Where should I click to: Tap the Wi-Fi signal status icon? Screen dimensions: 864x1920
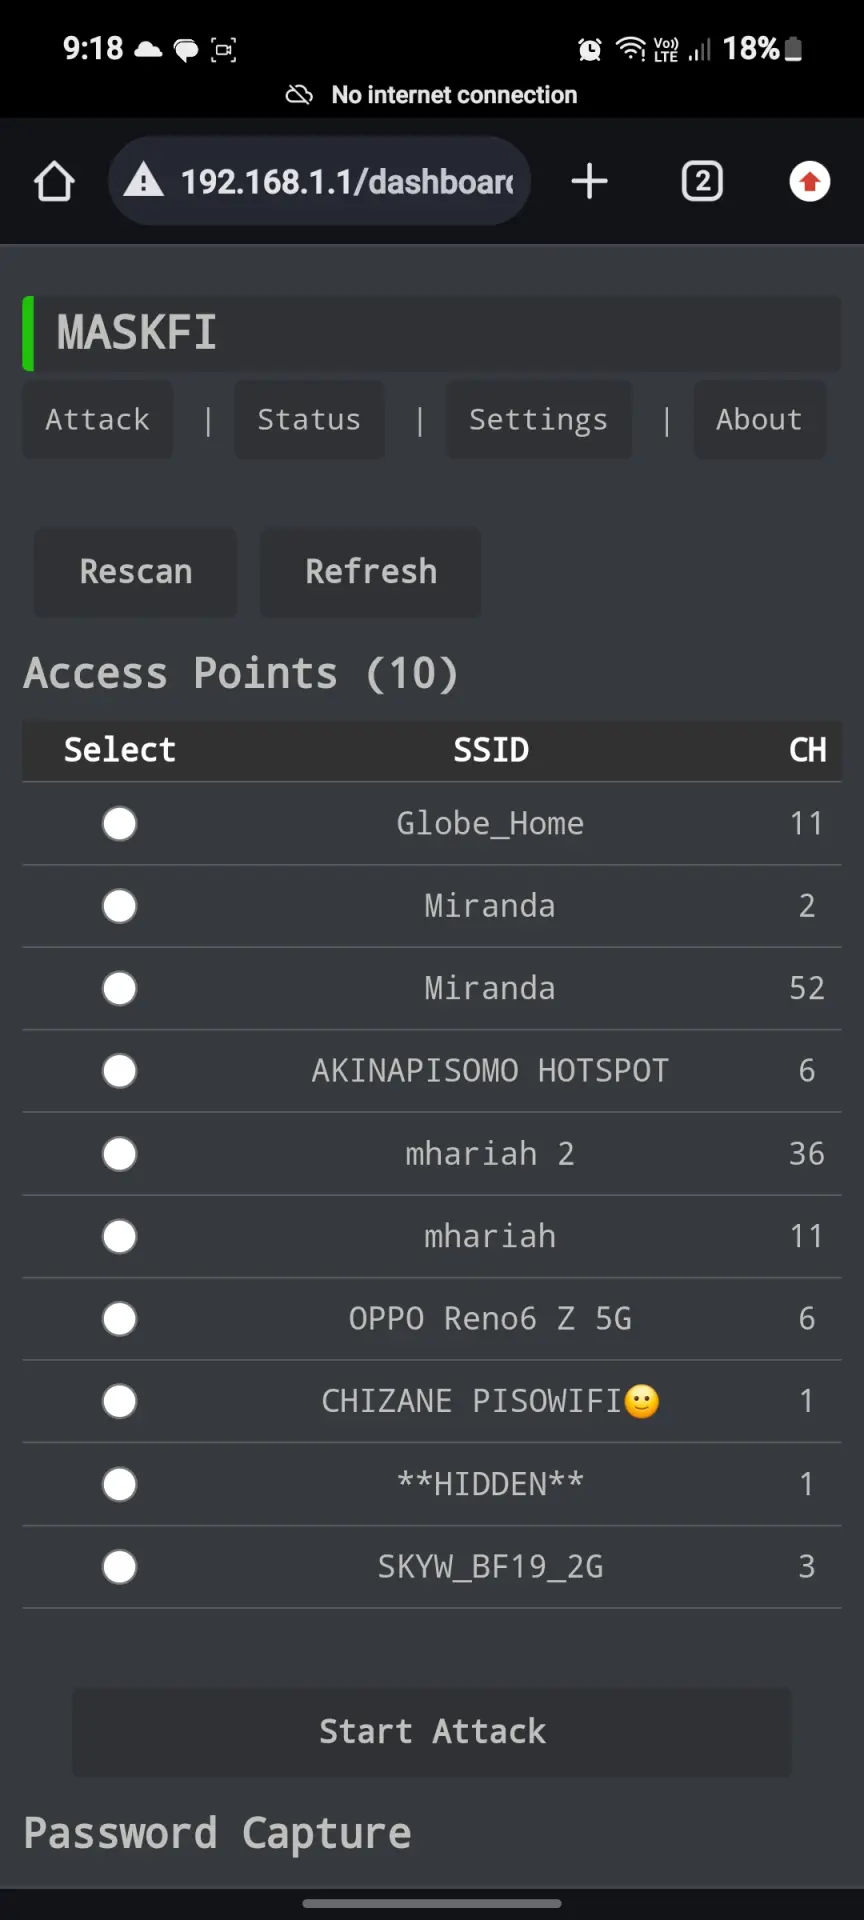pos(631,48)
